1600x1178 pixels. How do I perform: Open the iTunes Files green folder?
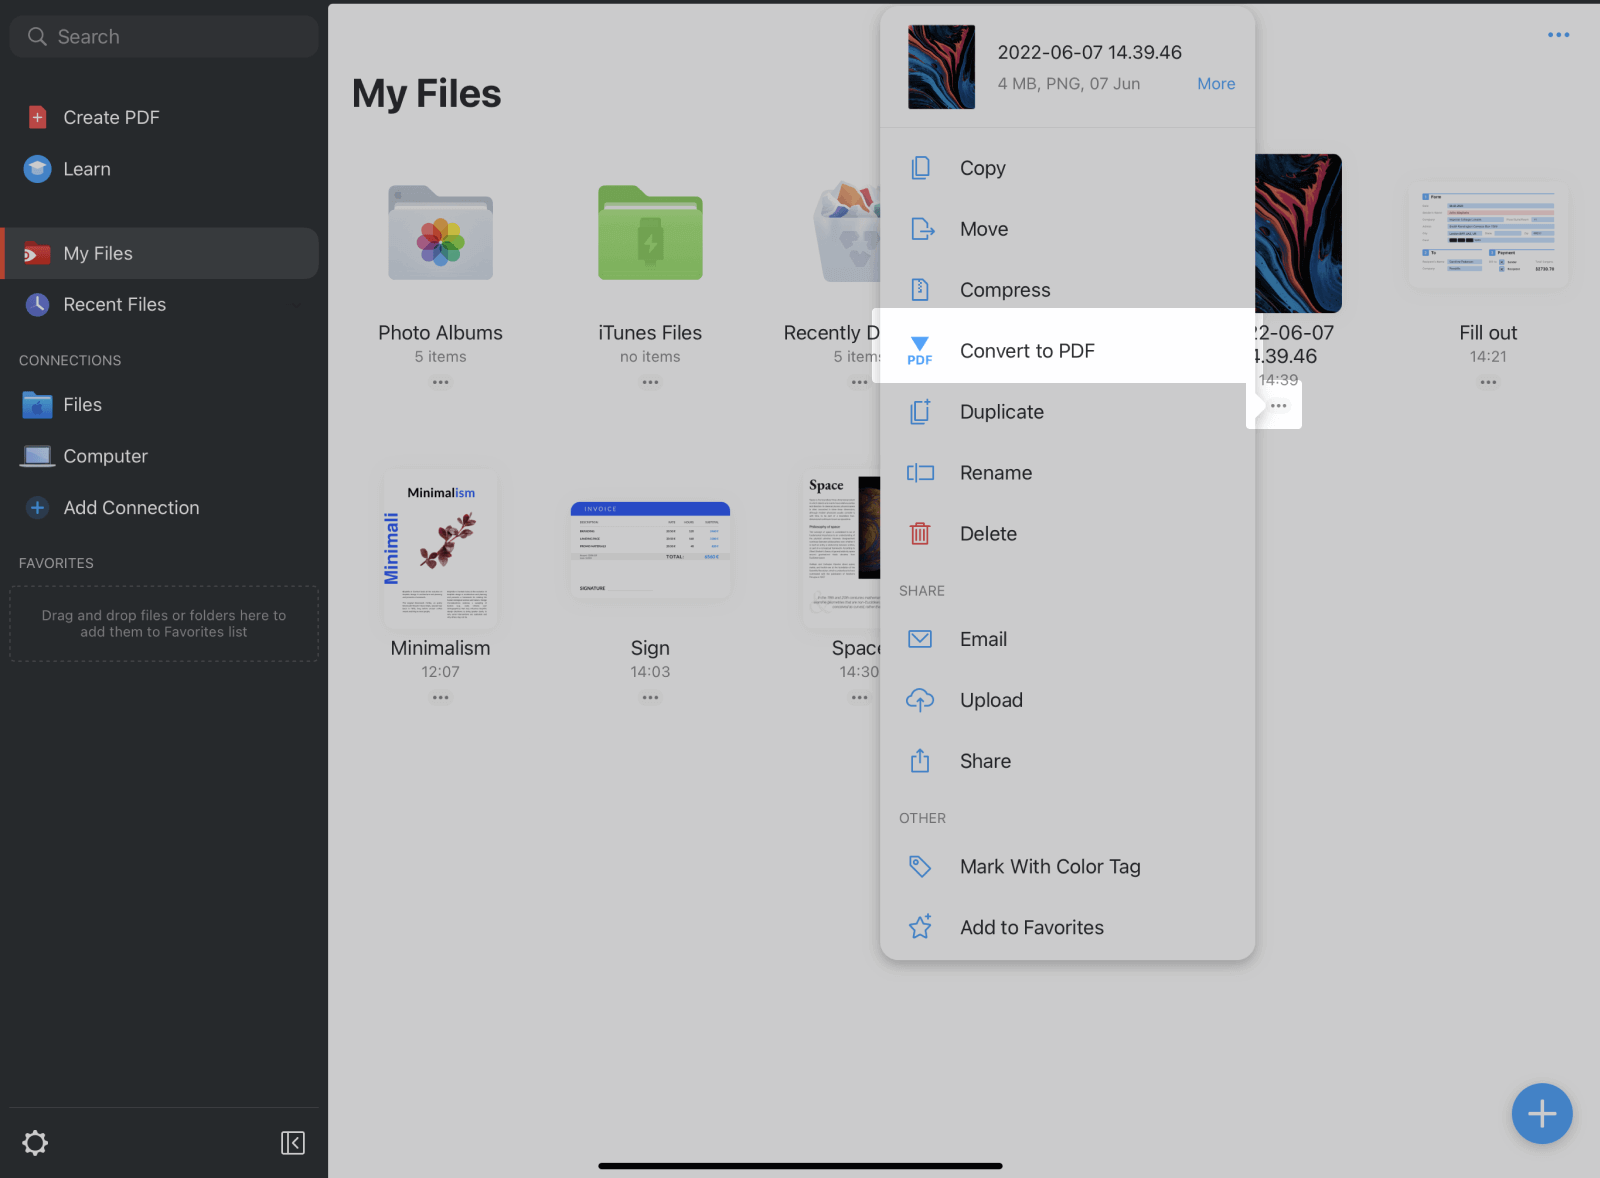click(650, 233)
